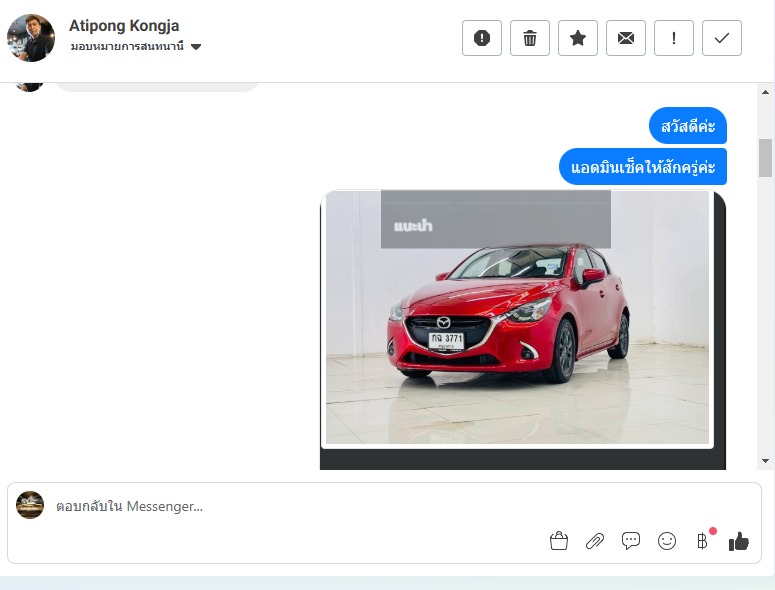Delete conversation using the trash icon
The image size is (775, 590).
pyautogui.click(x=530, y=38)
